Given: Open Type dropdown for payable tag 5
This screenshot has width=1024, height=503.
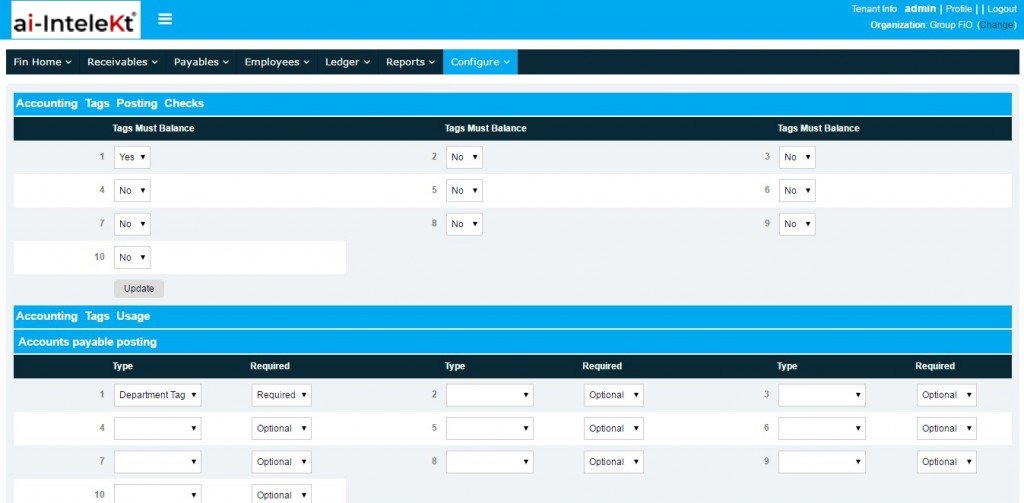Looking at the screenshot, I should pos(490,429).
